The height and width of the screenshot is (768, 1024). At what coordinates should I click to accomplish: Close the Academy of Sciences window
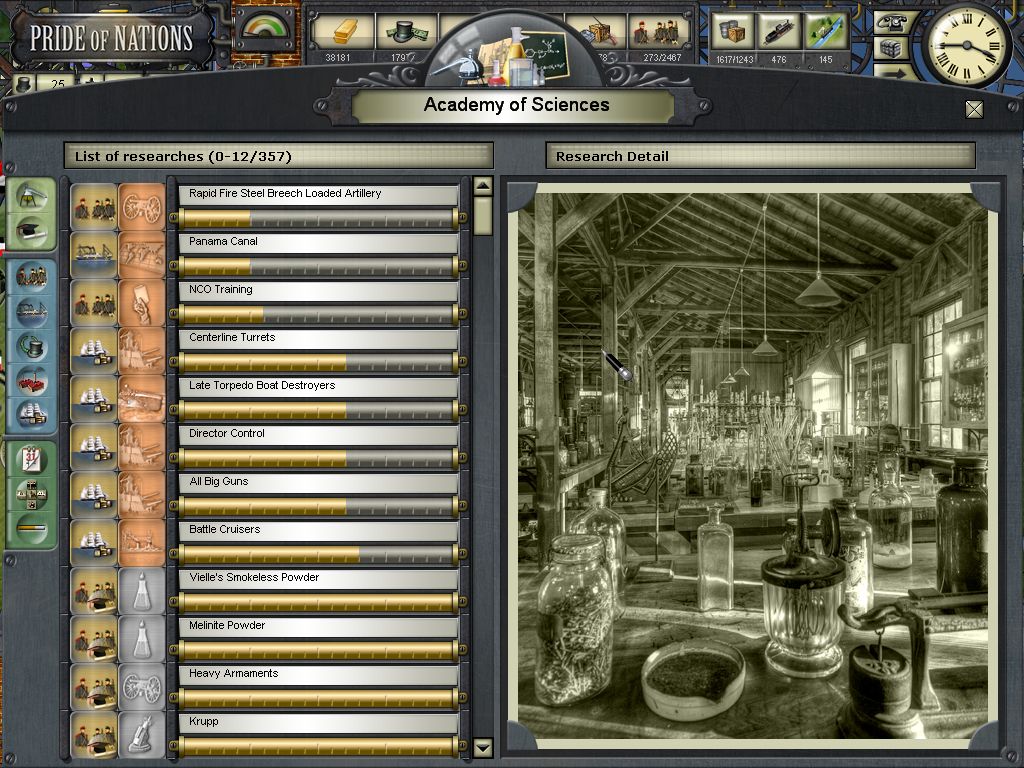[x=973, y=109]
